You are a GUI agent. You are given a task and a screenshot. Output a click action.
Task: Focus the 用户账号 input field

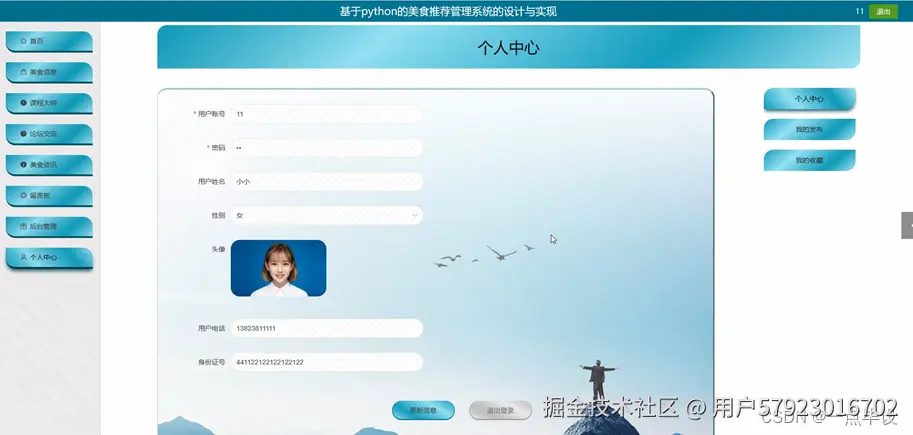(x=327, y=114)
